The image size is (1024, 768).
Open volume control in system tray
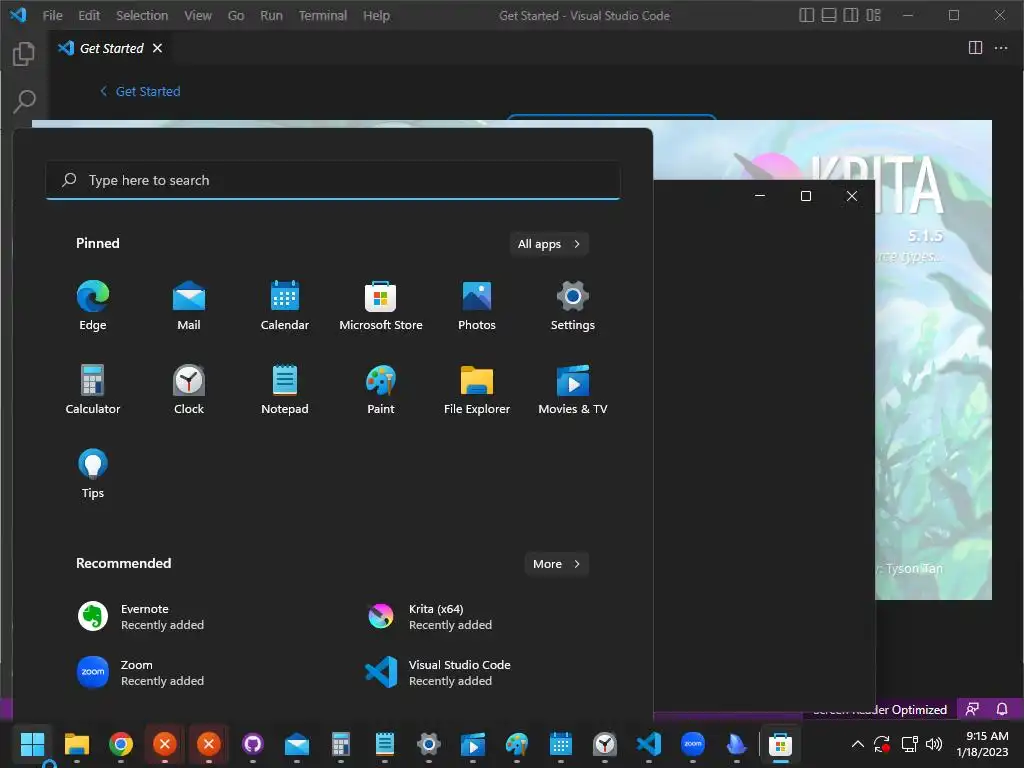[934, 744]
